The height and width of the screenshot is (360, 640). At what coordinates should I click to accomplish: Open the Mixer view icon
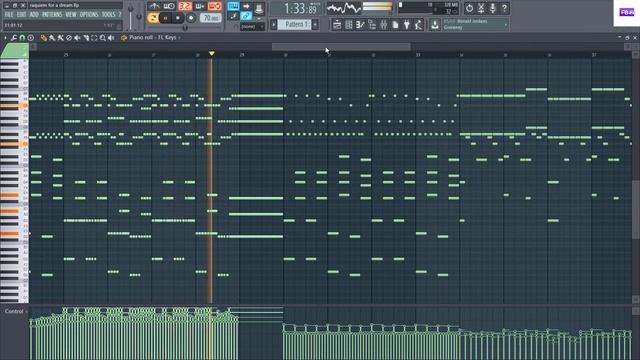[x=383, y=25]
